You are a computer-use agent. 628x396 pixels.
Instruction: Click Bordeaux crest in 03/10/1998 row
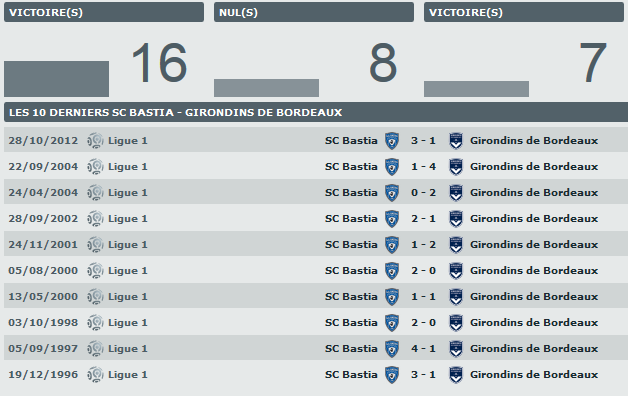[456, 323]
